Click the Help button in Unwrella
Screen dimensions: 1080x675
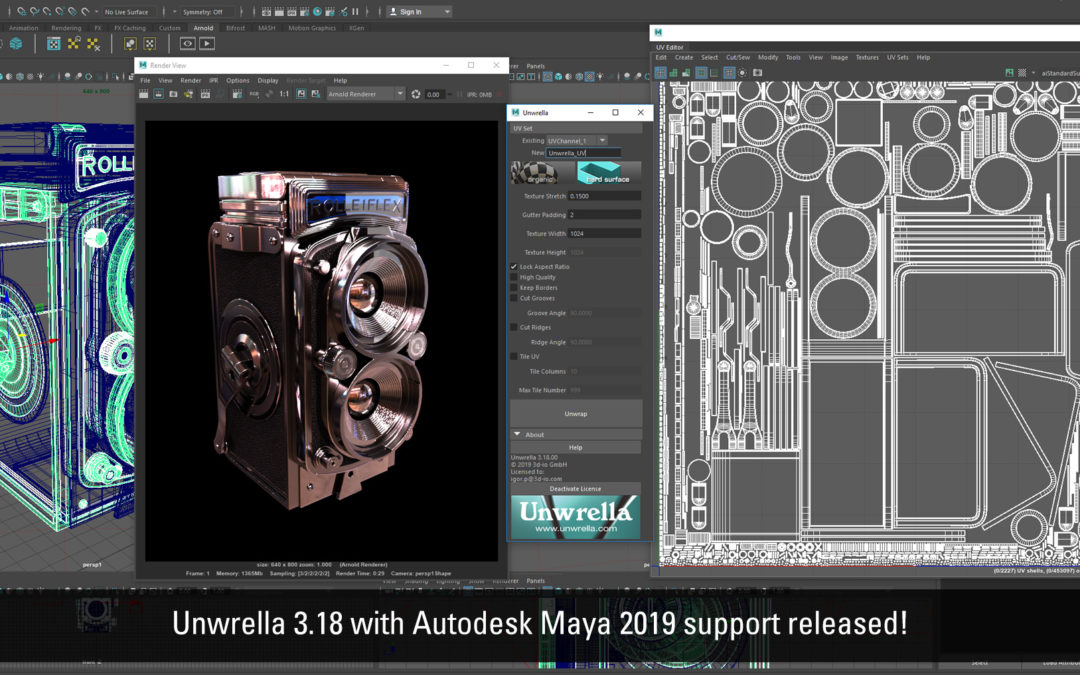[x=576, y=448]
